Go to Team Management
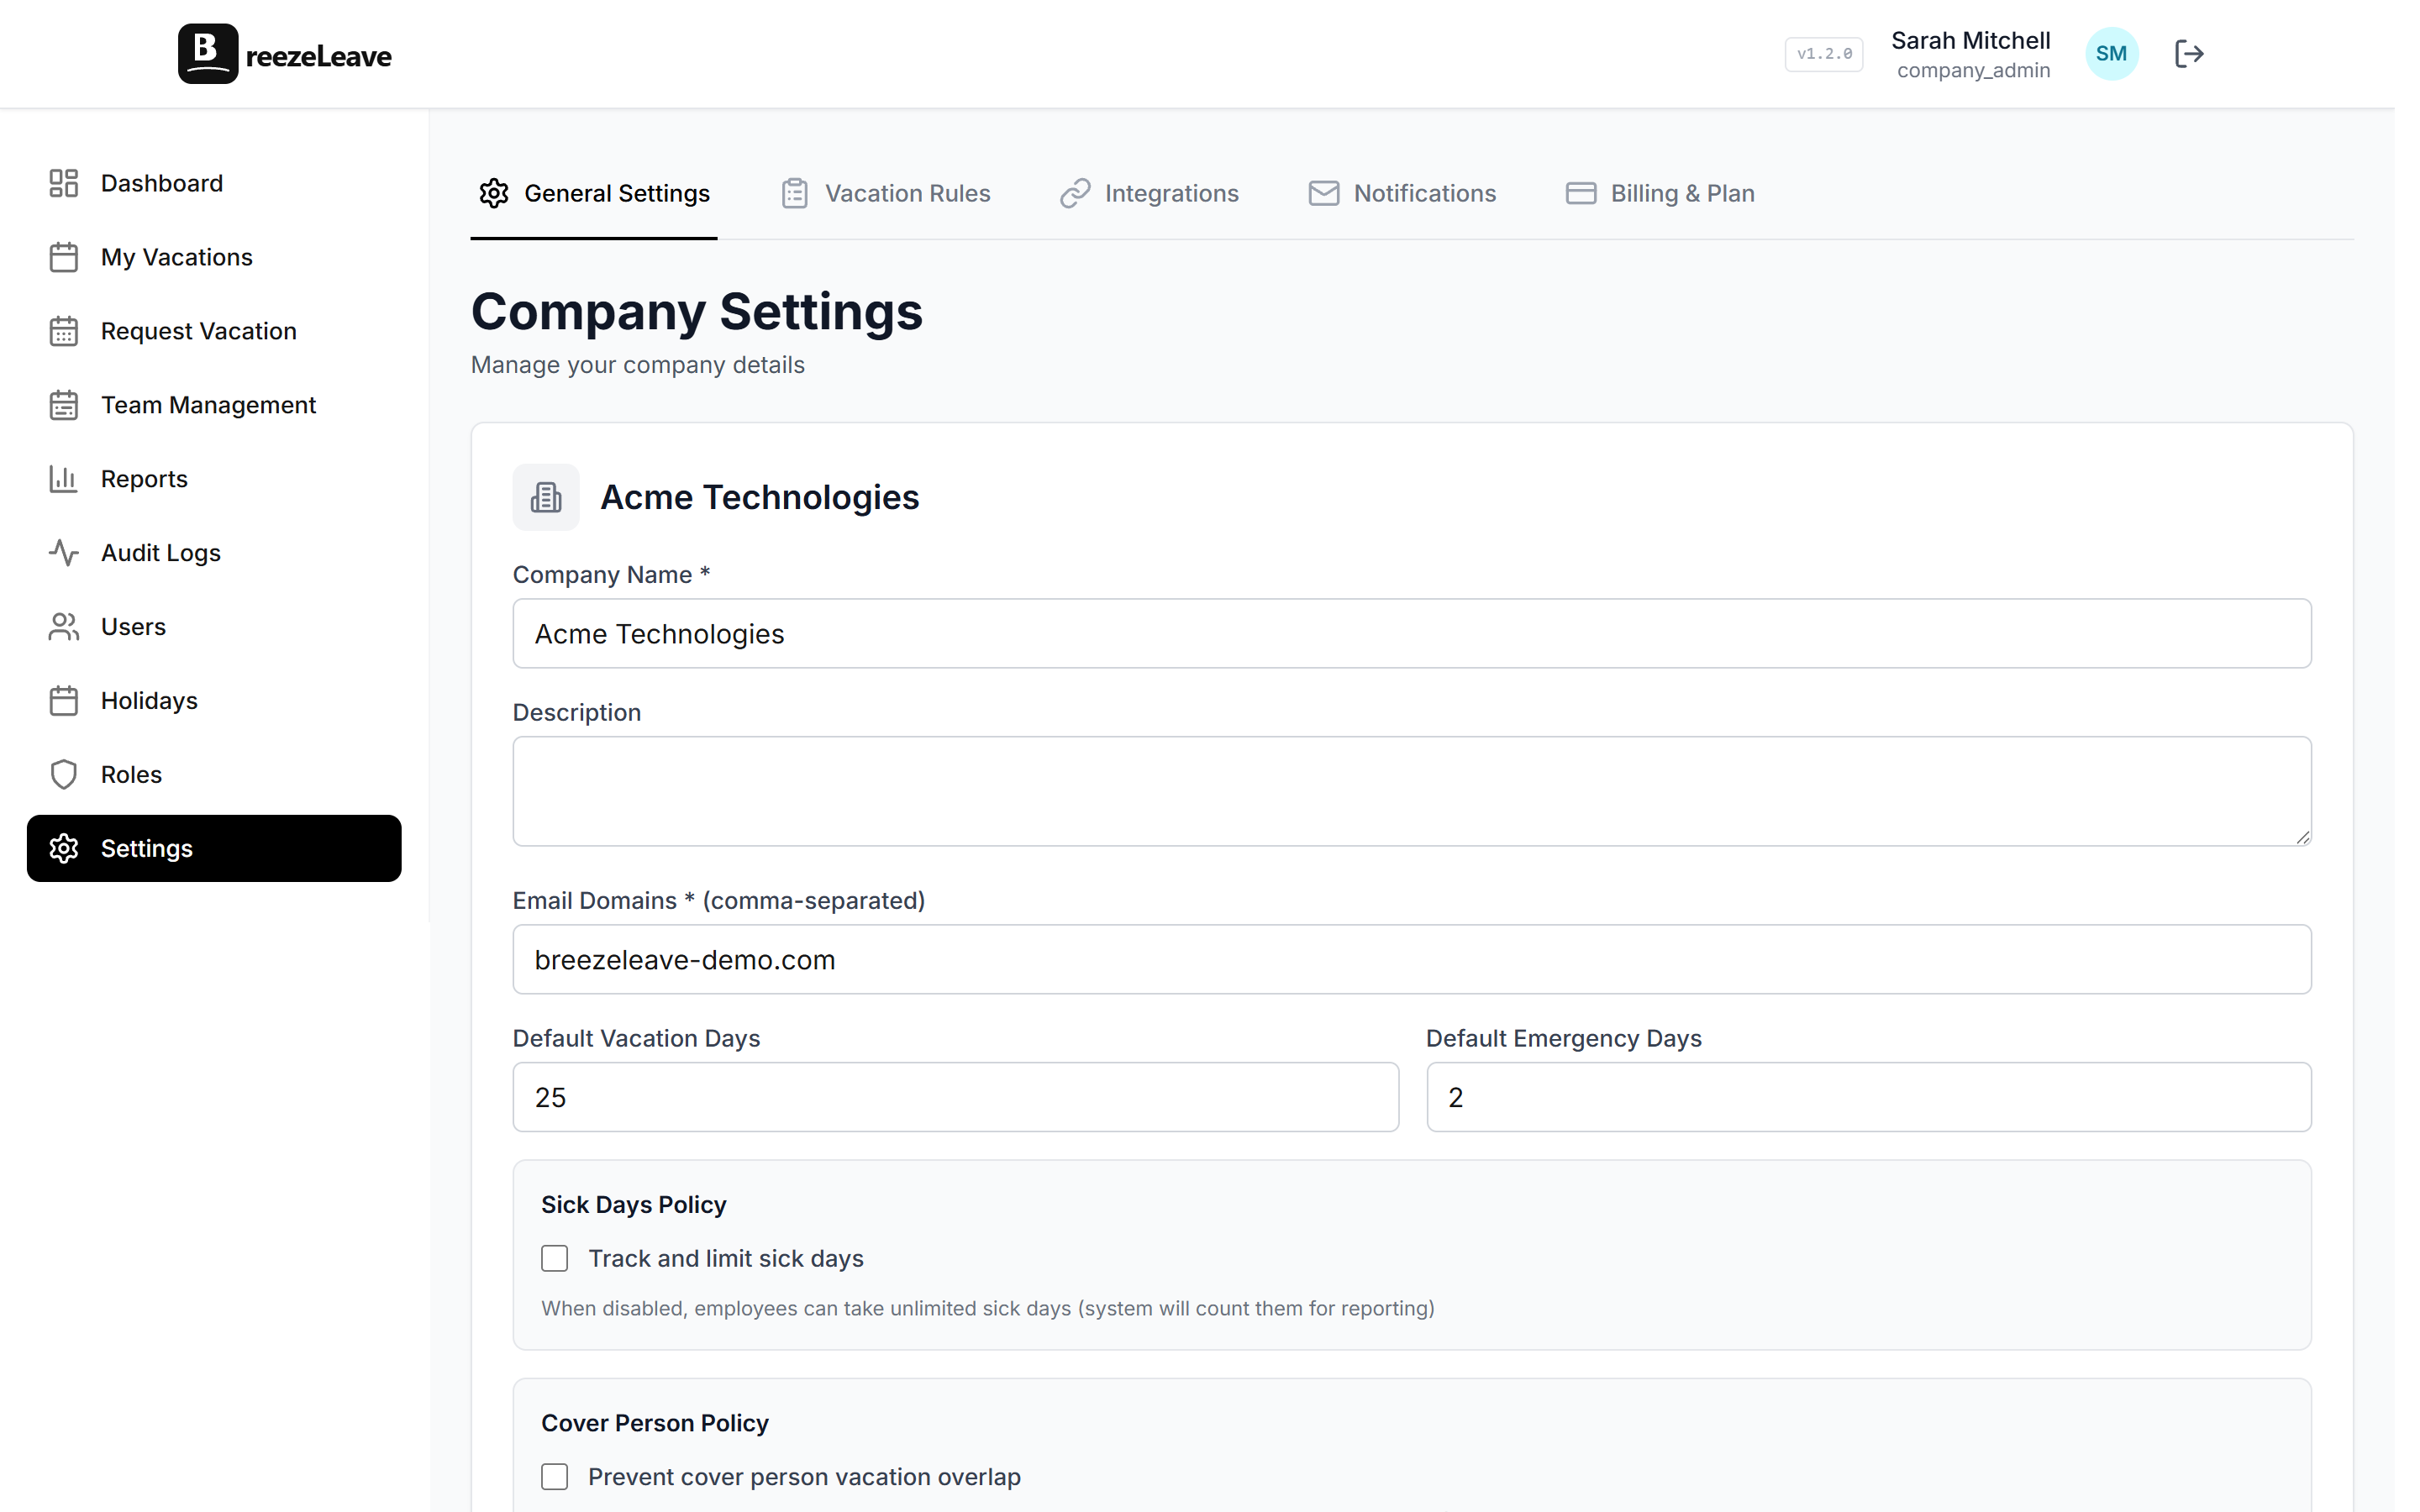This screenshot has width=2420, height=1512. (214, 405)
